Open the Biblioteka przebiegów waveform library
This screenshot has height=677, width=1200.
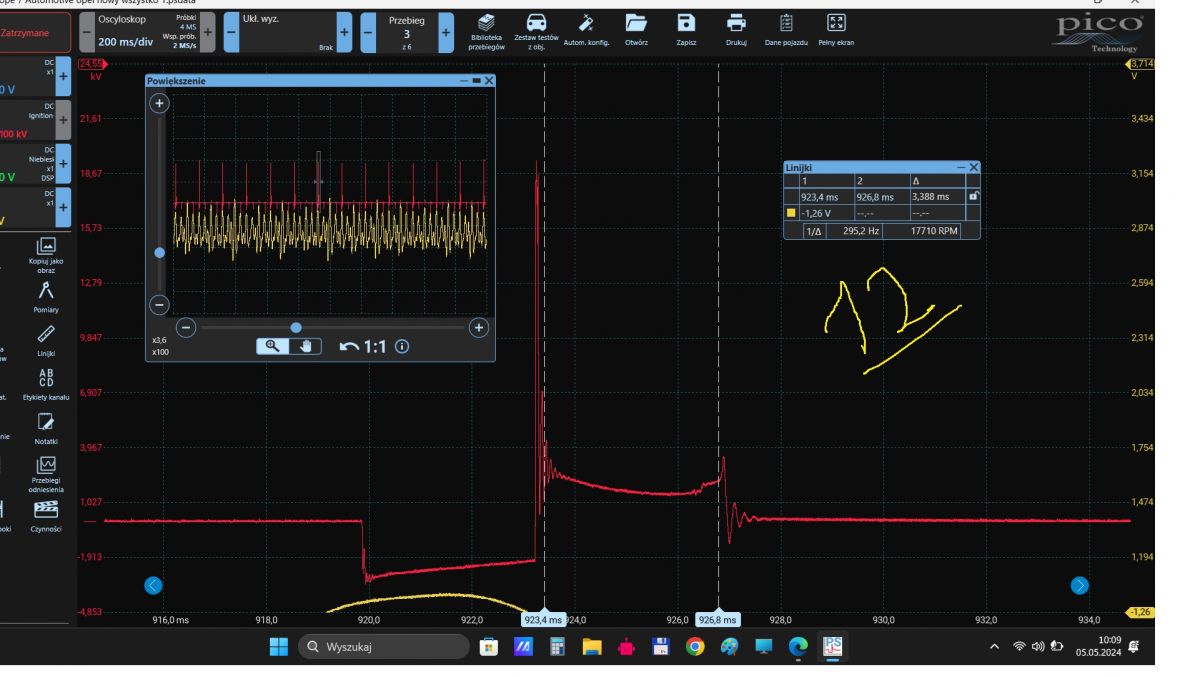point(487,31)
